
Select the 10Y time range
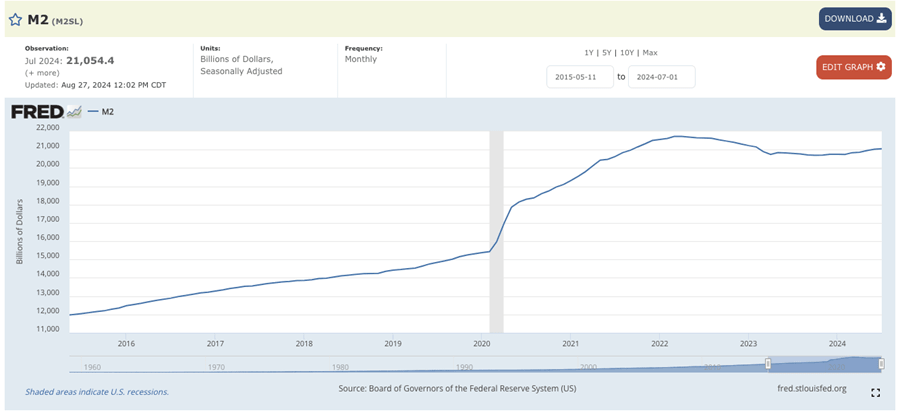click(625, 52)
